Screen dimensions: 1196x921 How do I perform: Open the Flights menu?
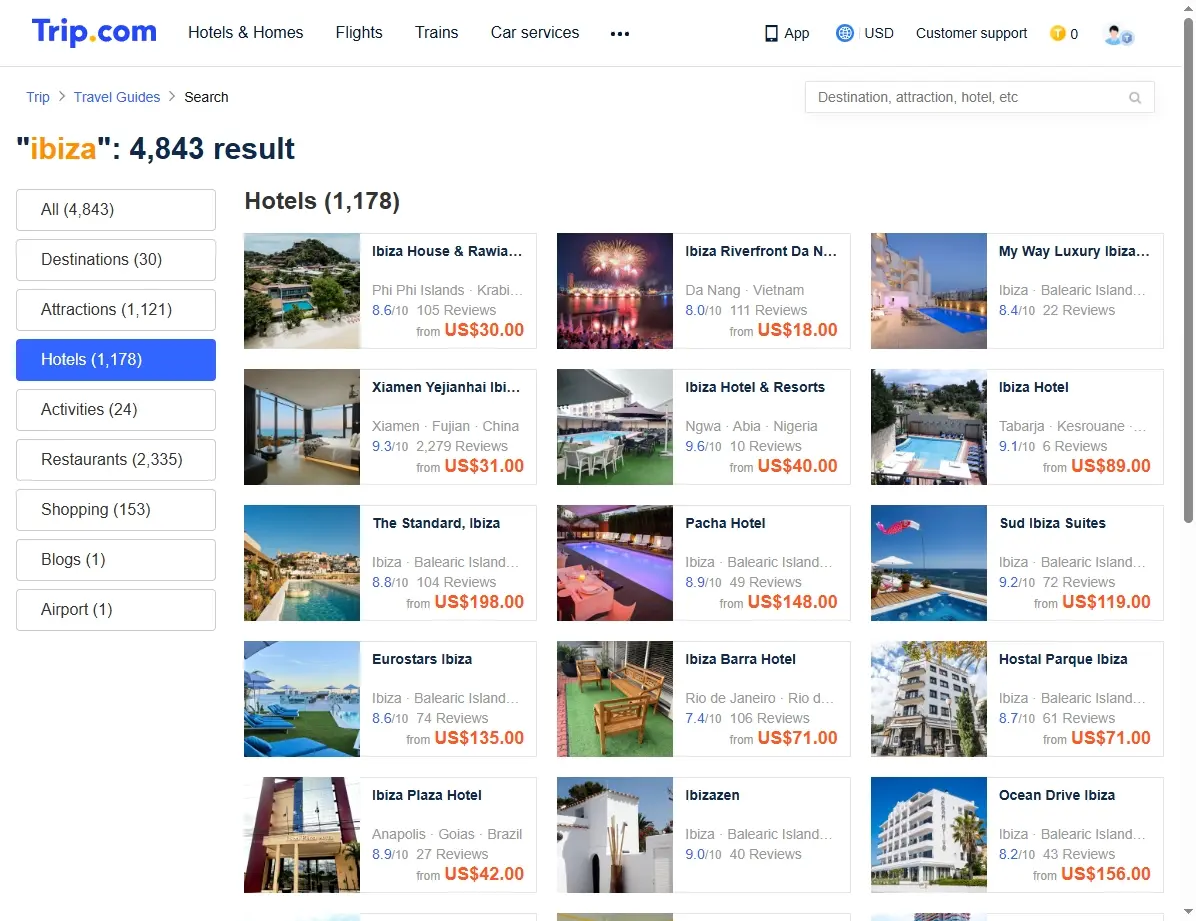[358, 33]
